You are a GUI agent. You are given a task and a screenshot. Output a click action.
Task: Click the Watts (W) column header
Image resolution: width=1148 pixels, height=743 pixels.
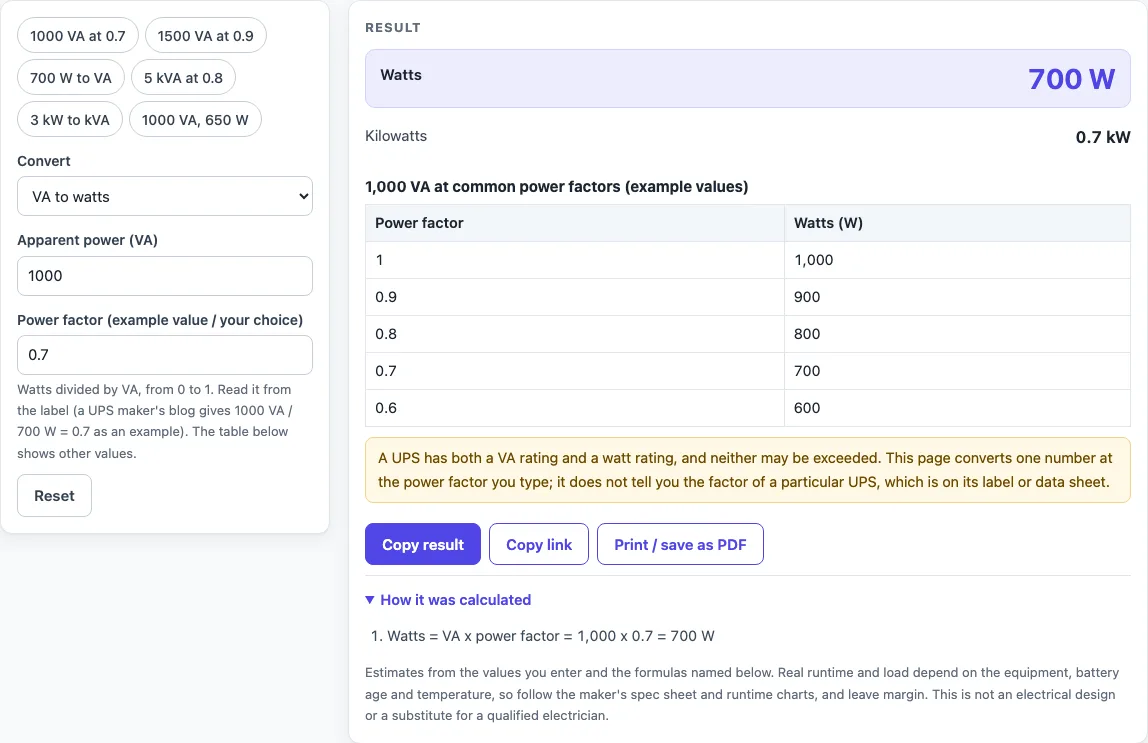[x=958, y=223]
